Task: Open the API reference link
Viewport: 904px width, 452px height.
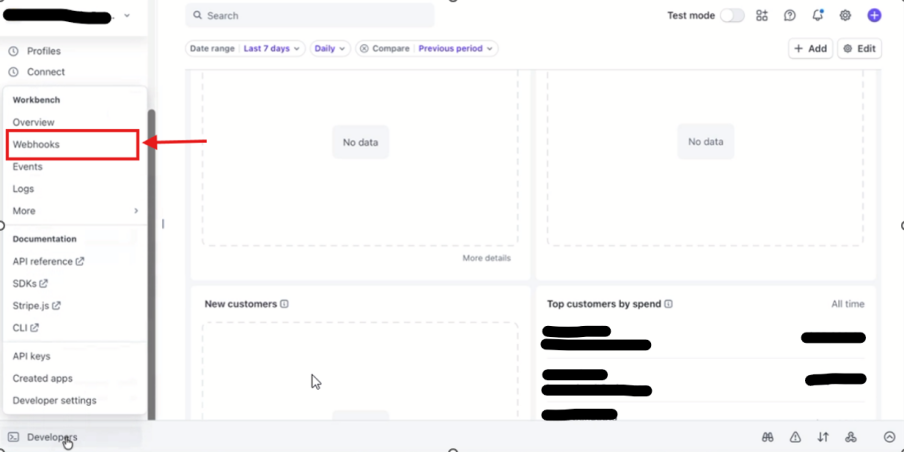Action: click(x=48, y=261)
